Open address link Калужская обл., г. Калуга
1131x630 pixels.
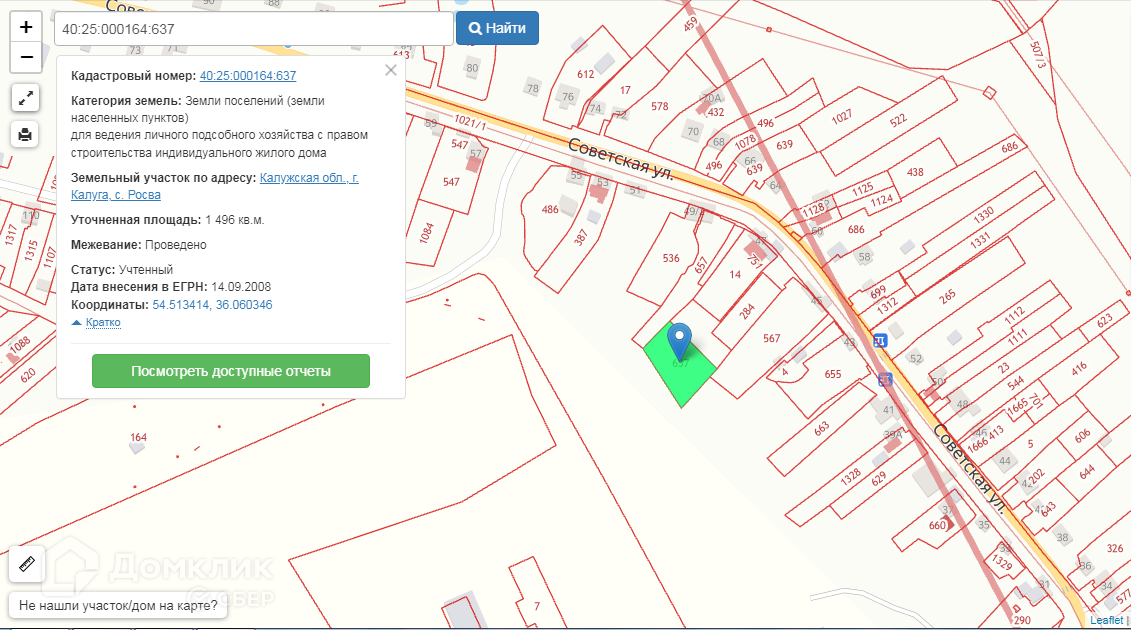214,186
